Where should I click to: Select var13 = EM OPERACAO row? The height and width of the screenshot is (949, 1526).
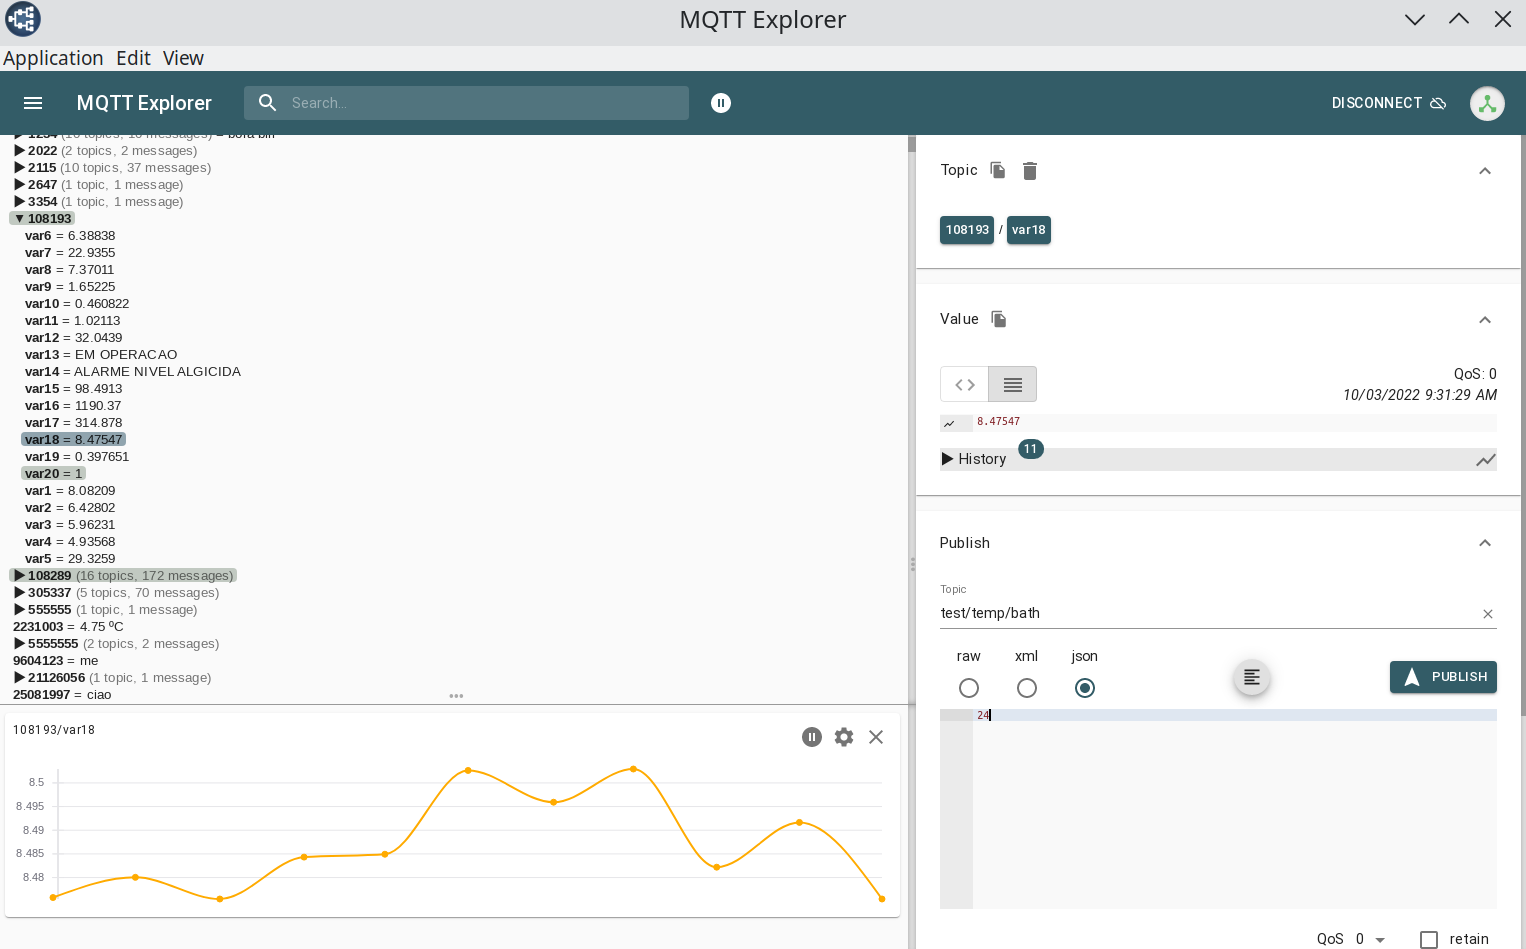point(101,355)
